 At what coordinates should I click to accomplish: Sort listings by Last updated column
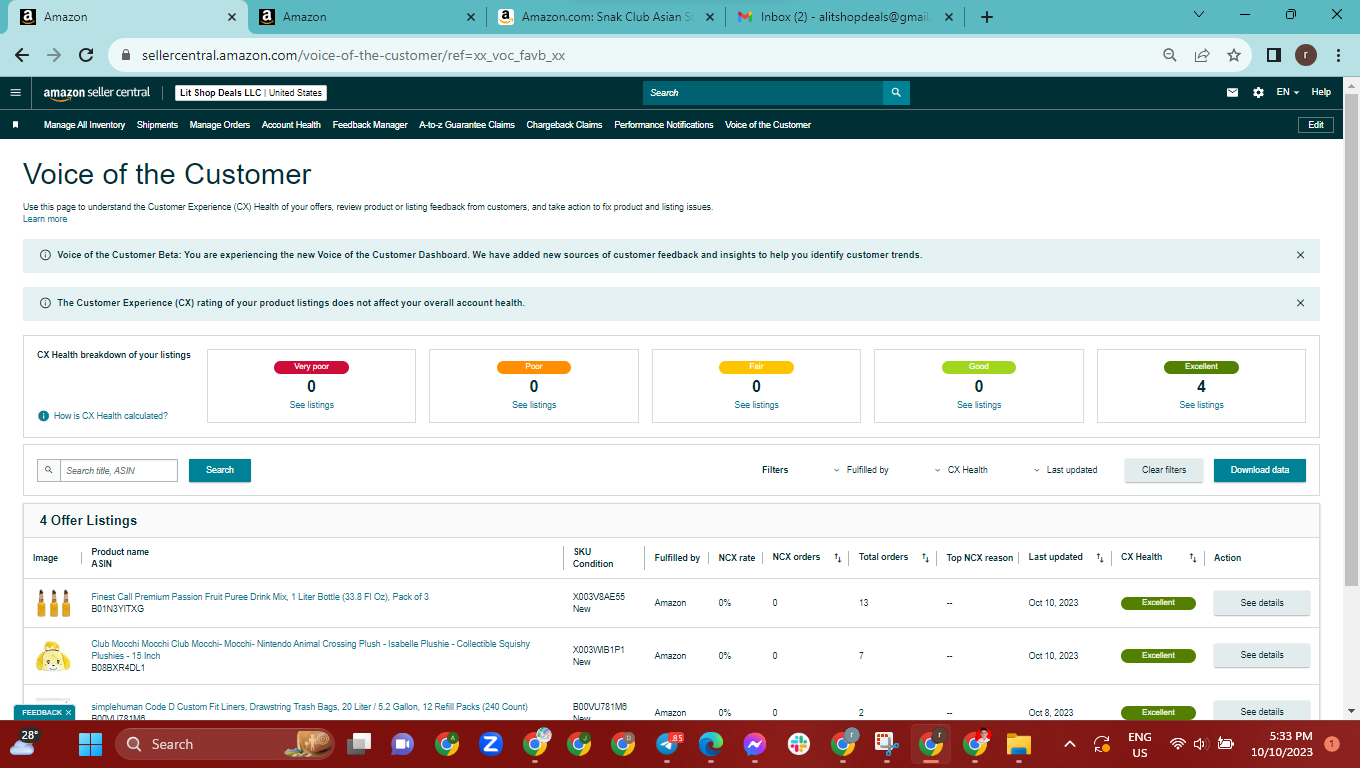coord(1099,558)
